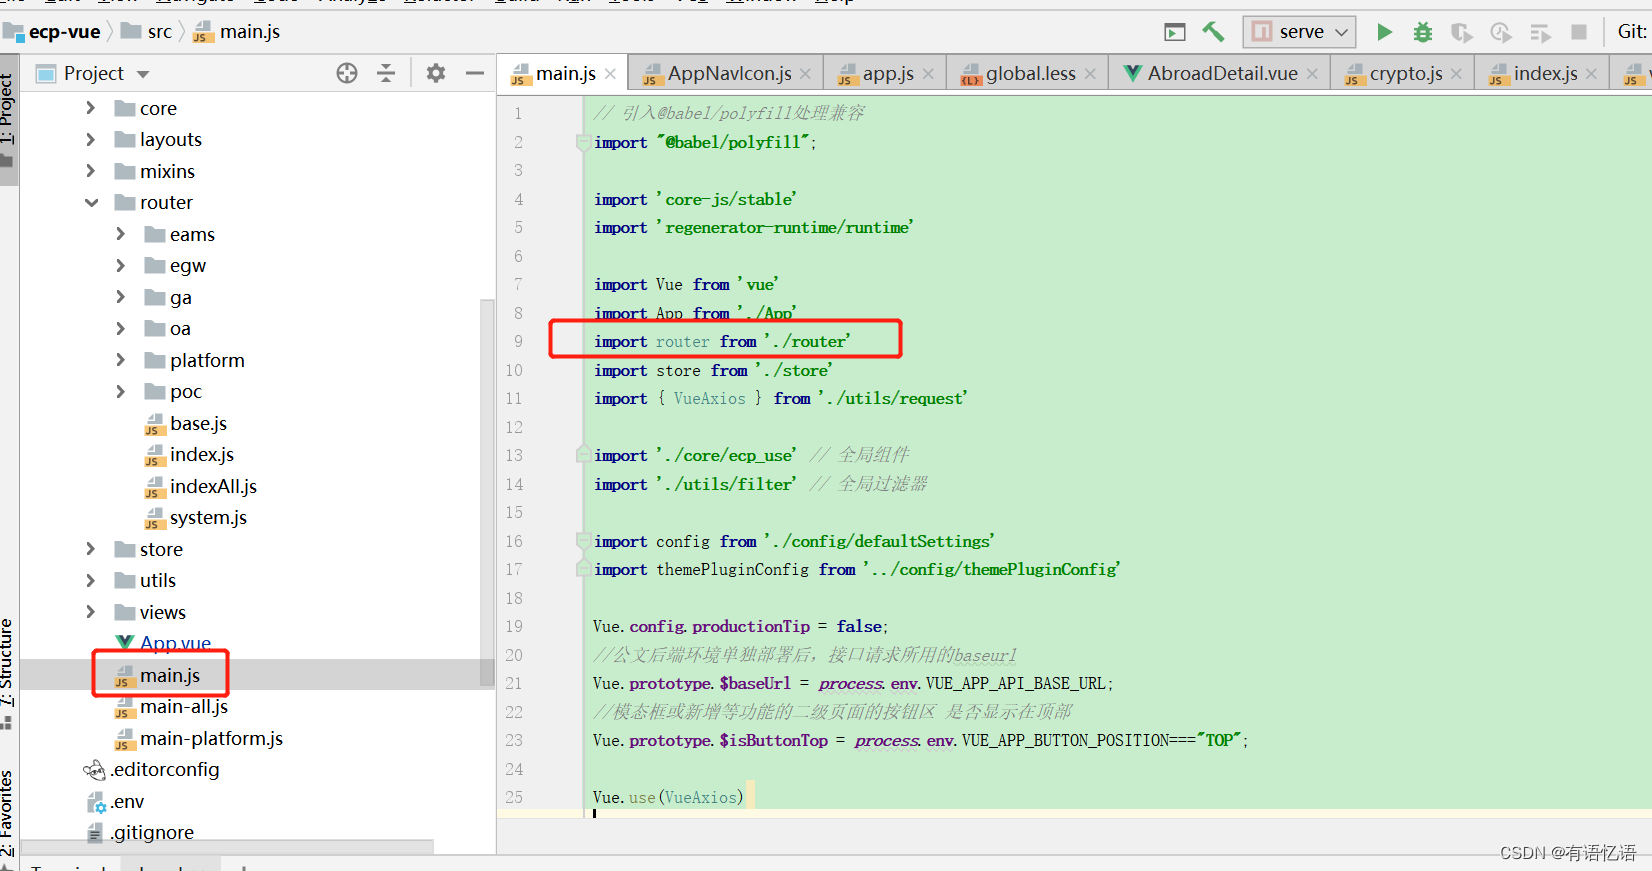The image size is (1652, 871).
Task: Open the Project view dropdown
Action: tap(143, 74)
